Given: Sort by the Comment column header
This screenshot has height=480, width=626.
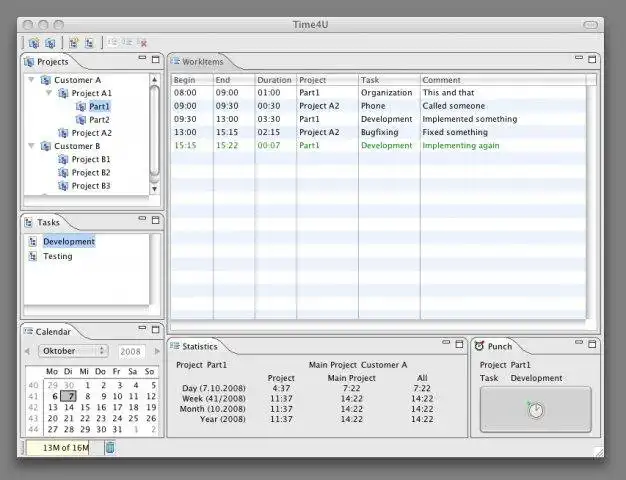Looking at the screenshot, I should point(503,80).
